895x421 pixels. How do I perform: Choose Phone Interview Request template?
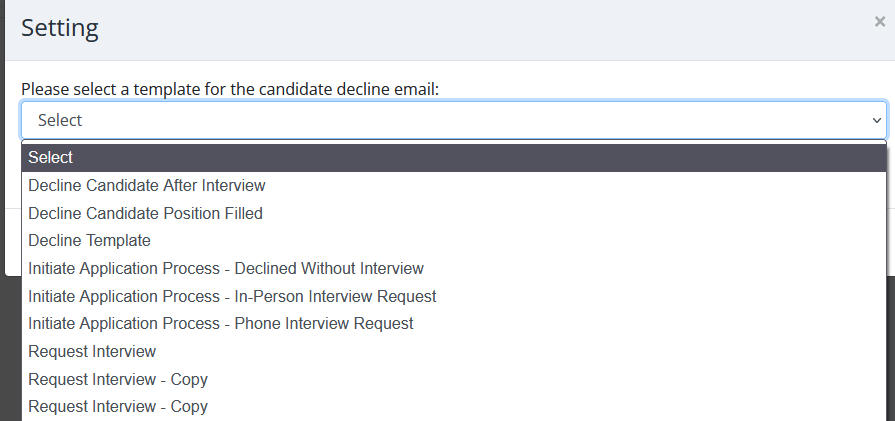point(221,324)
